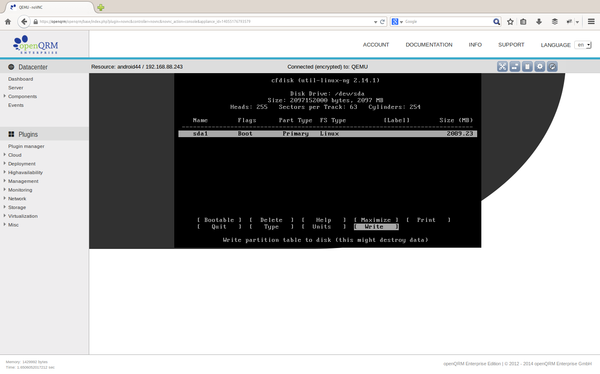
Task: Click the openQRM Enterprise logo
Action: 36,44
